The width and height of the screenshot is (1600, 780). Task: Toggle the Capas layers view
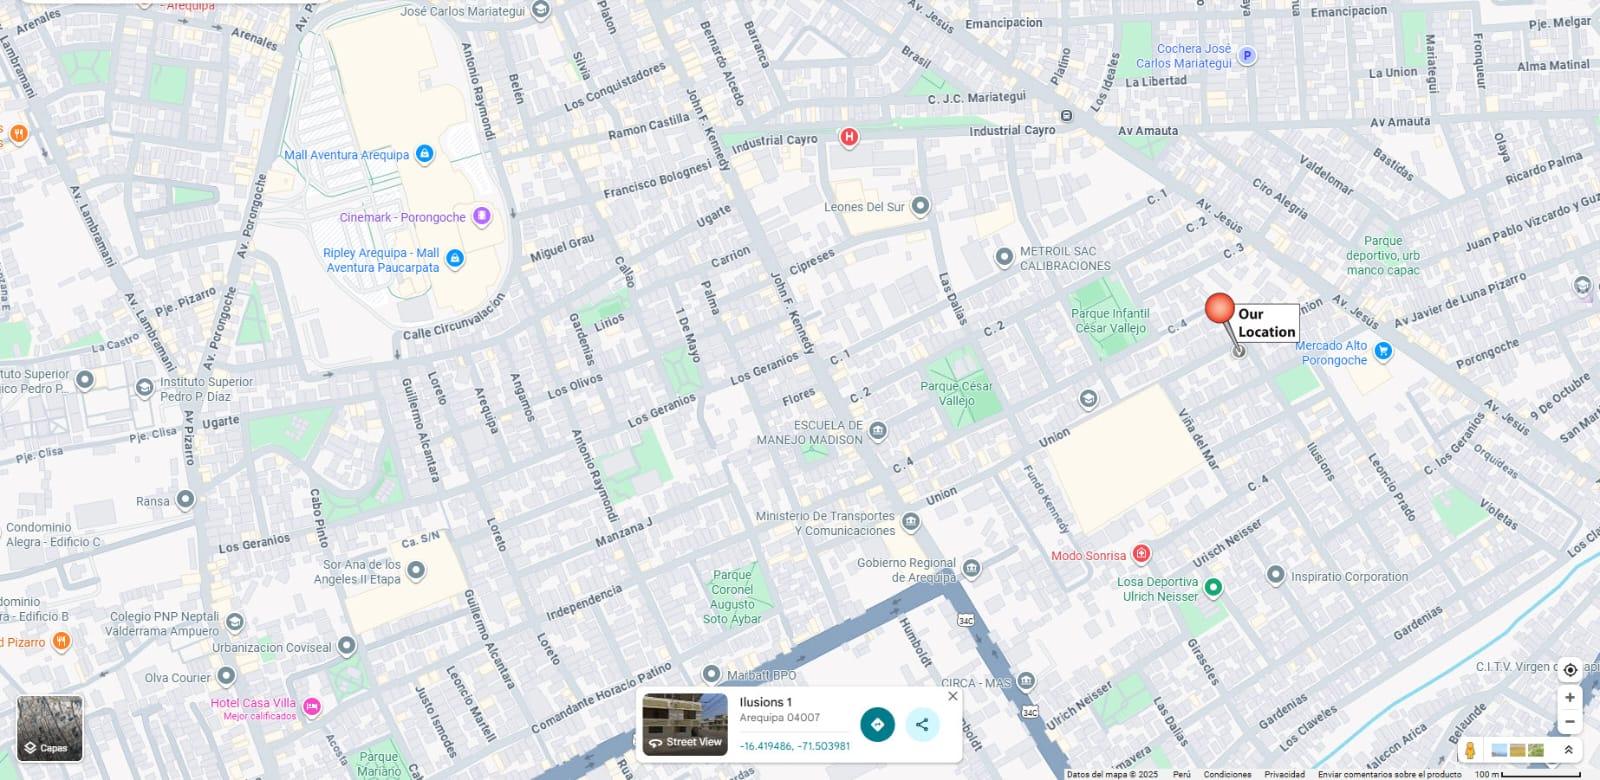coord(50,728)
